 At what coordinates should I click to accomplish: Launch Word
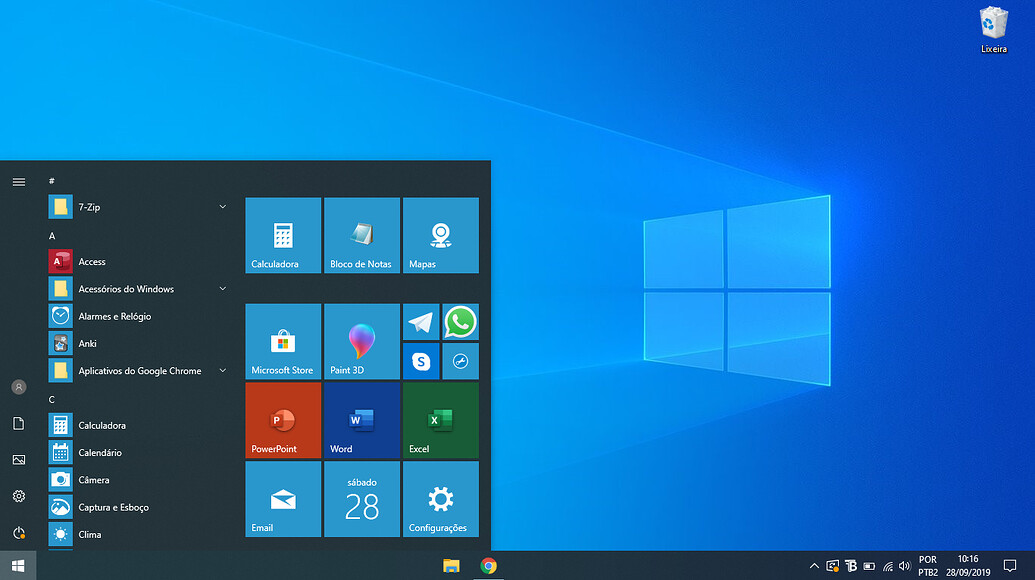click(361, 420)
